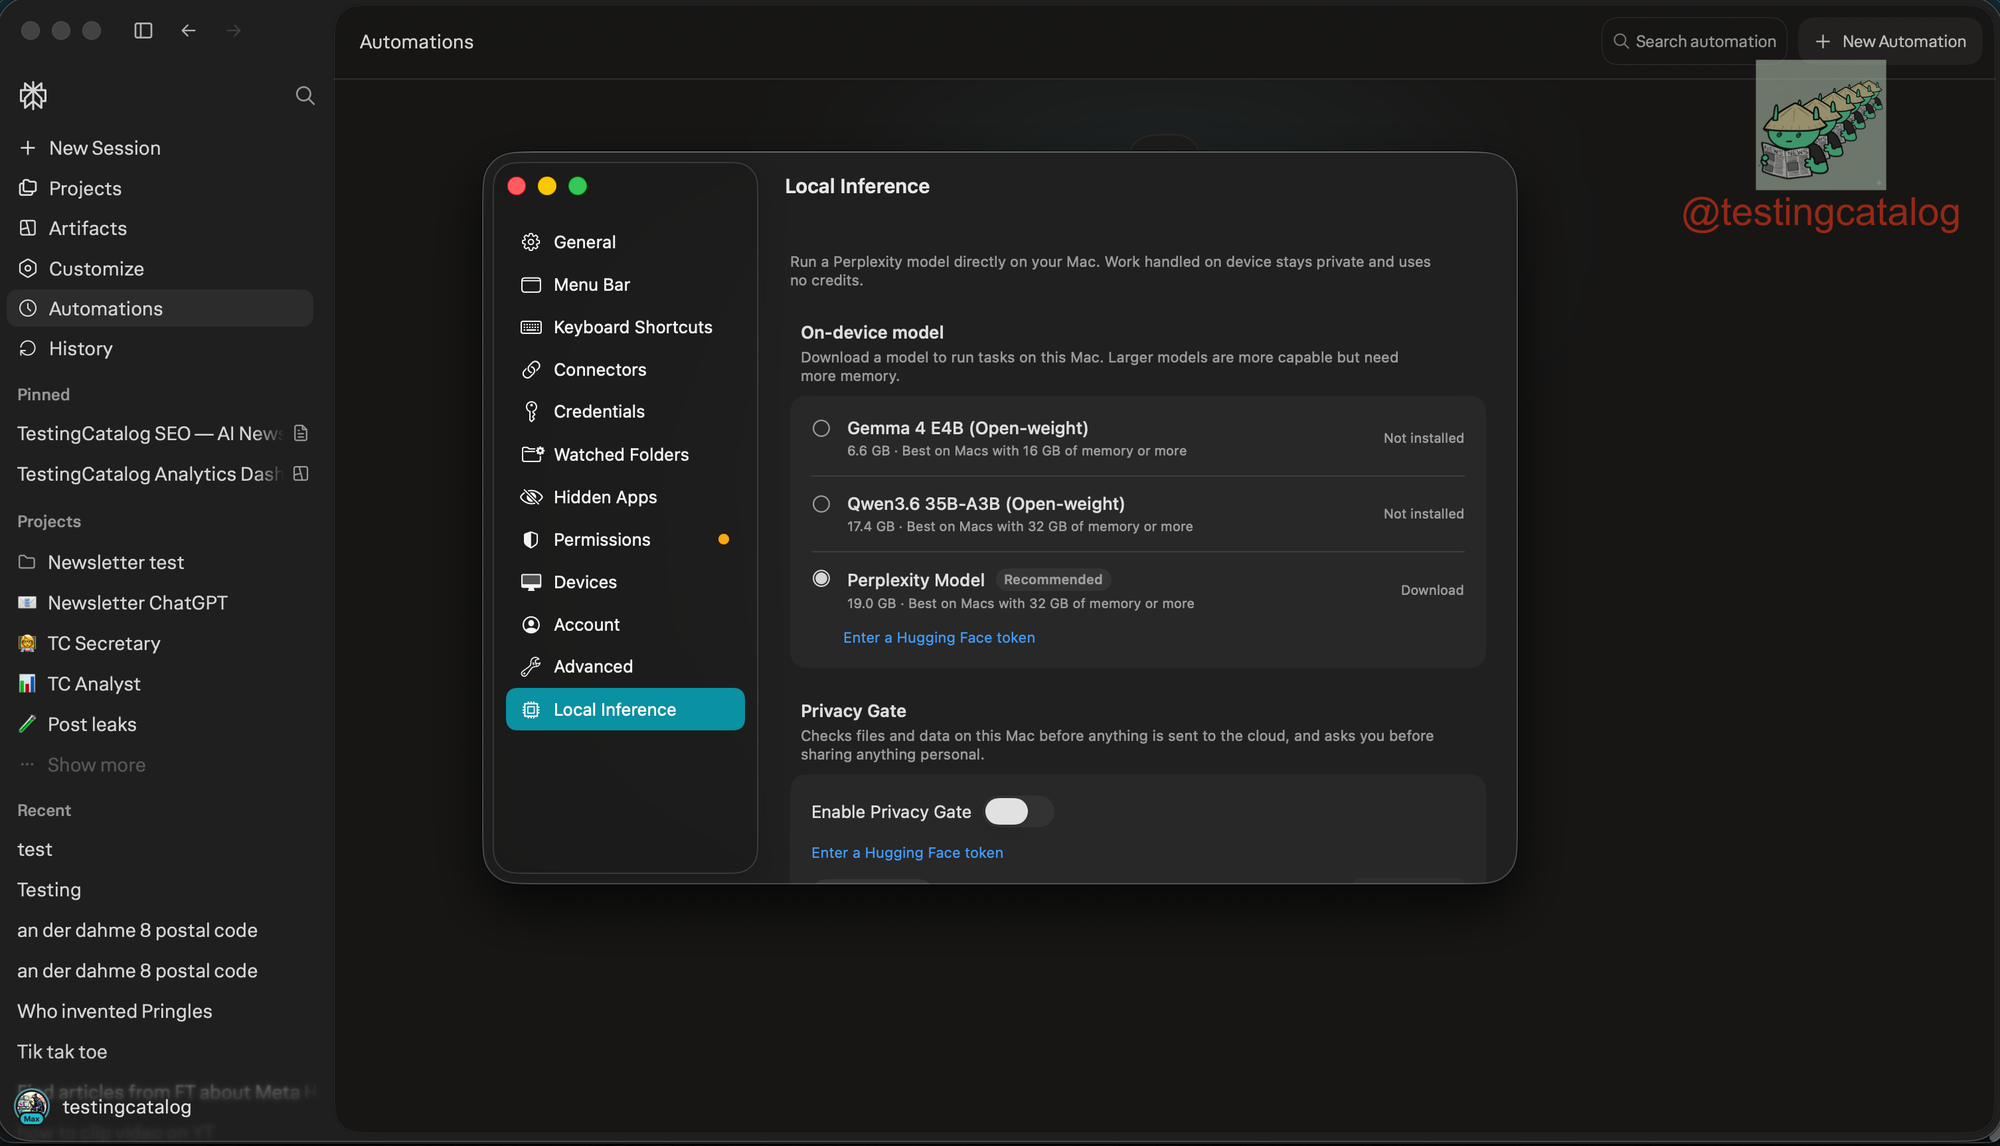Select the Gemma 4 E4B radio button
The width and height of the screenshot is (2000, 1146).
(821, 428)
